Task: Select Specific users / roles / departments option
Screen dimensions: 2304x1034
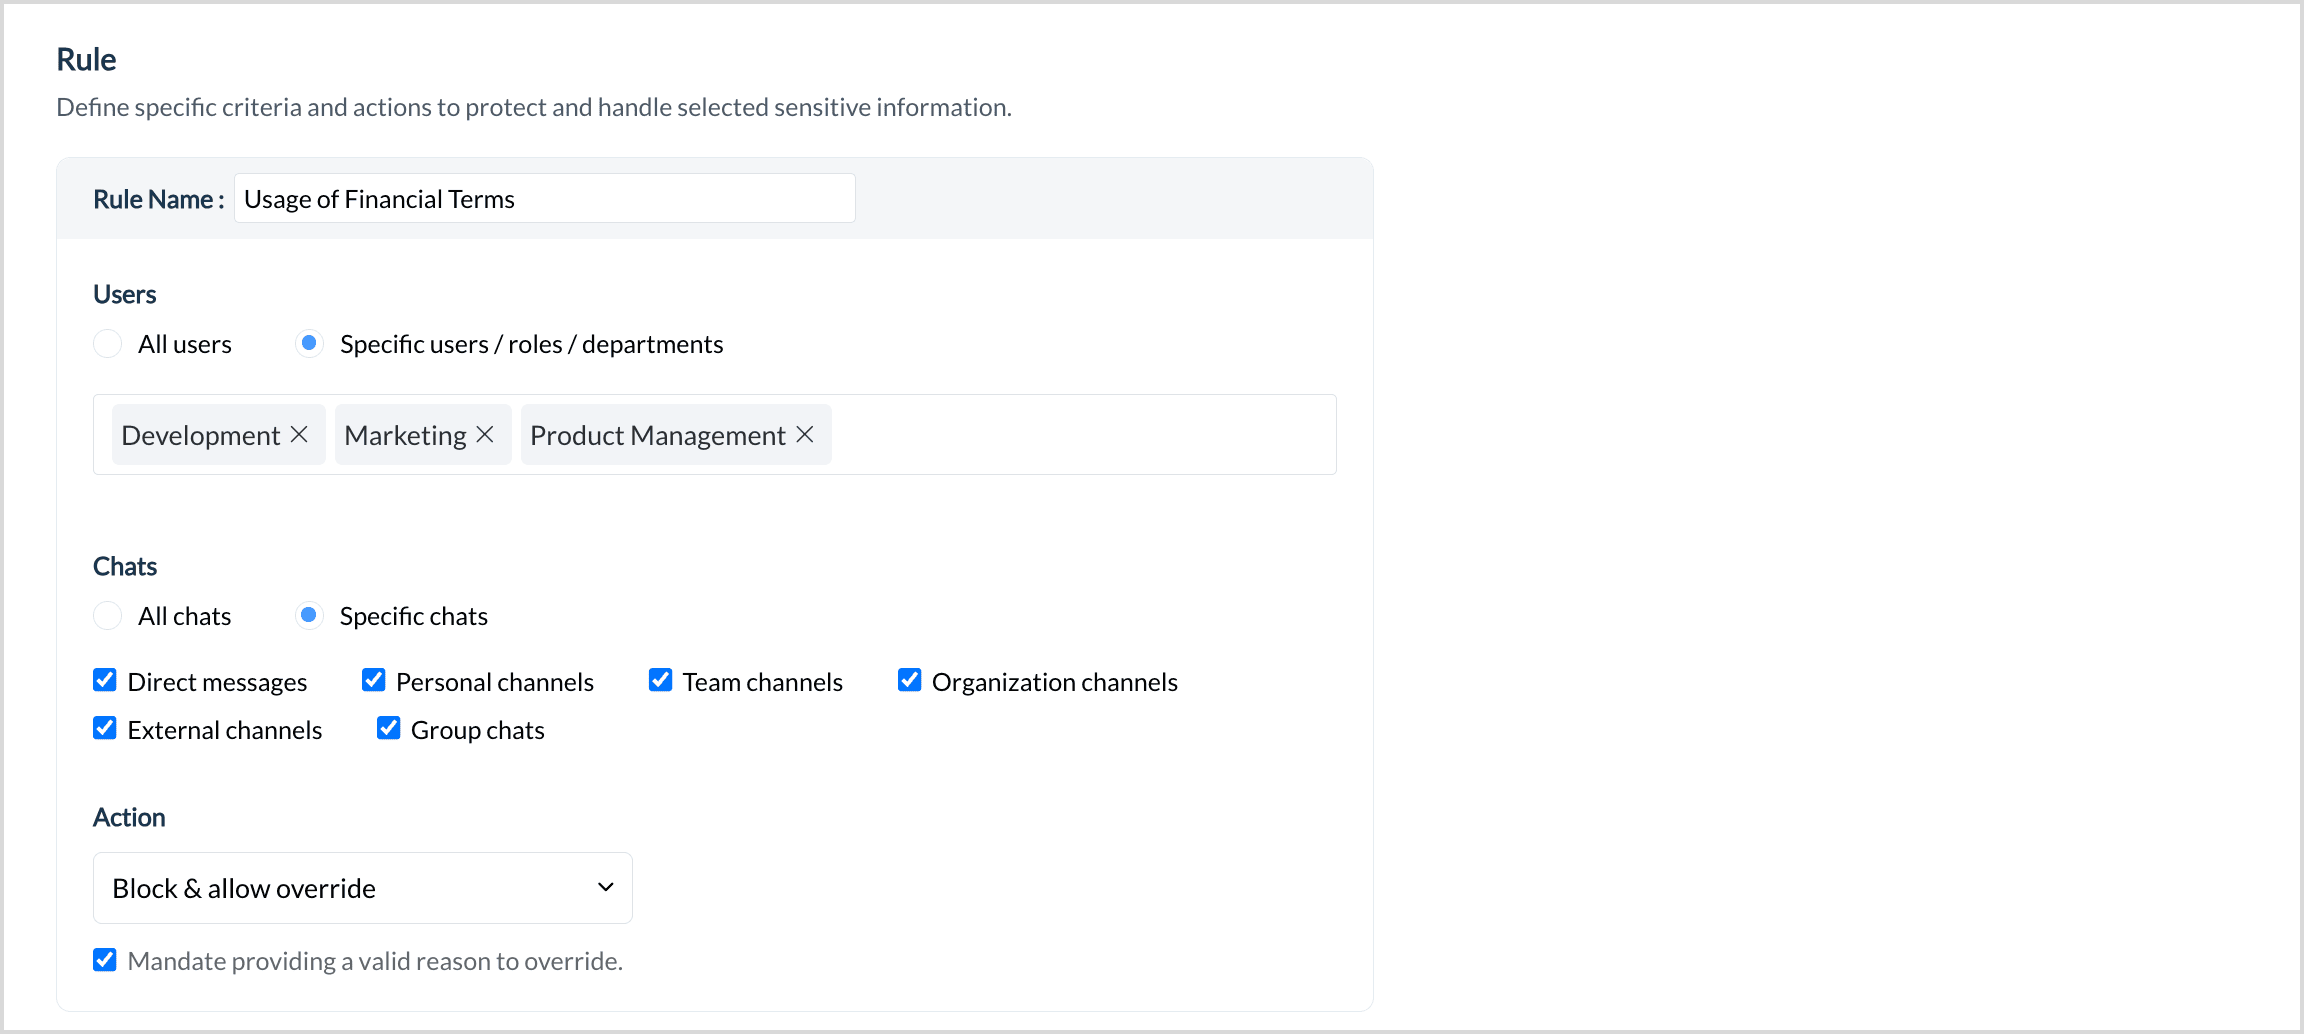Action: click(x=310, y=344)
